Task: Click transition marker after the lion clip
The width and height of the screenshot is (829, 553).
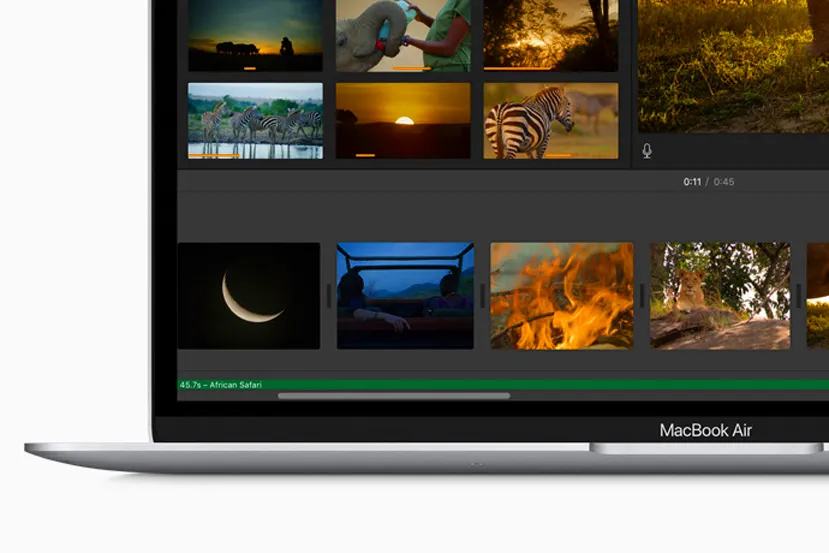Action: [798, 296]
